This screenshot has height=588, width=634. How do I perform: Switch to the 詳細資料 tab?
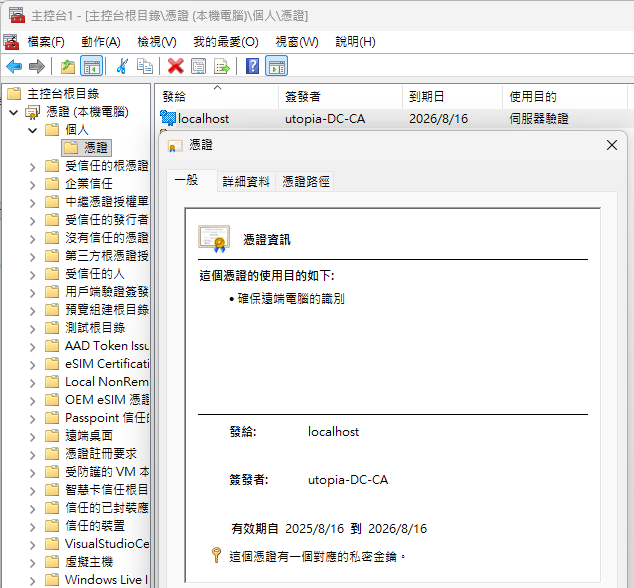[x=244, y=181]
